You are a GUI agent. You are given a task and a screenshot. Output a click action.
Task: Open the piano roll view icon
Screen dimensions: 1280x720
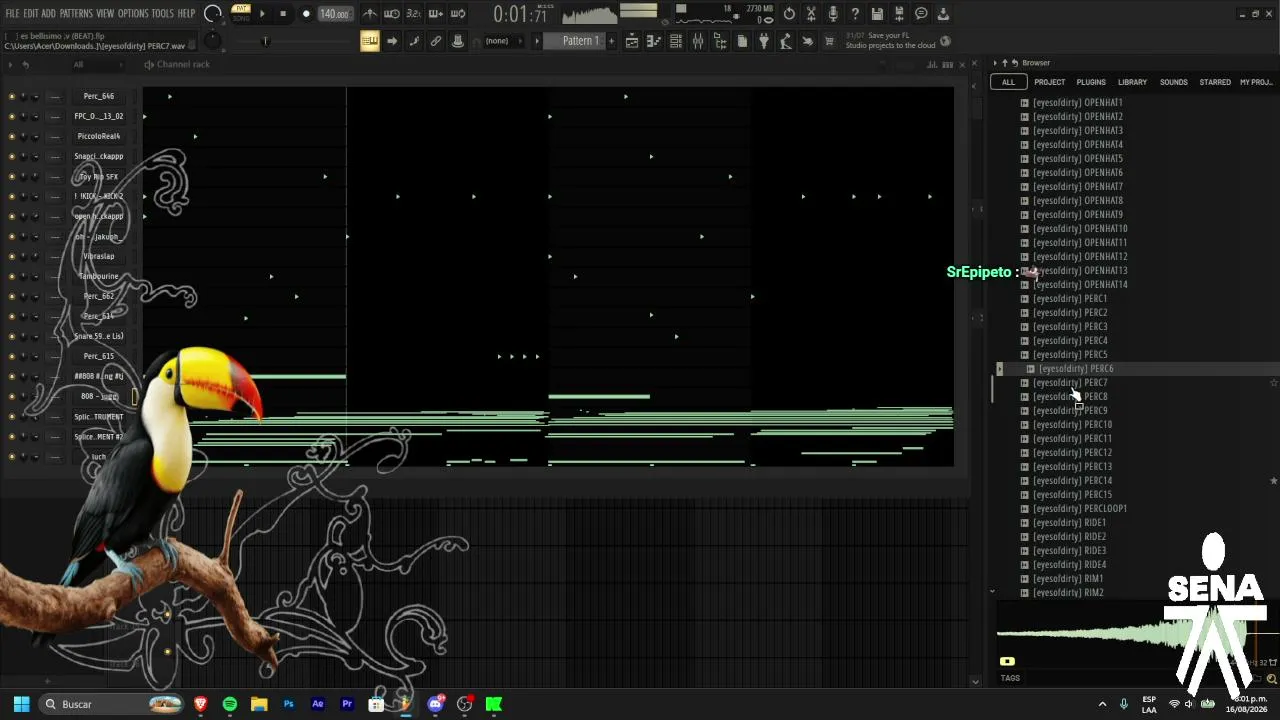coord(654,41)
